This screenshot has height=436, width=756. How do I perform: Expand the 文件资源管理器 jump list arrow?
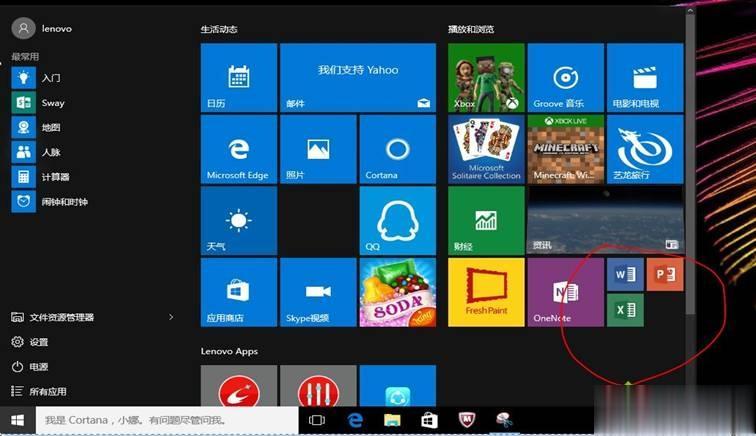[171, 317]
